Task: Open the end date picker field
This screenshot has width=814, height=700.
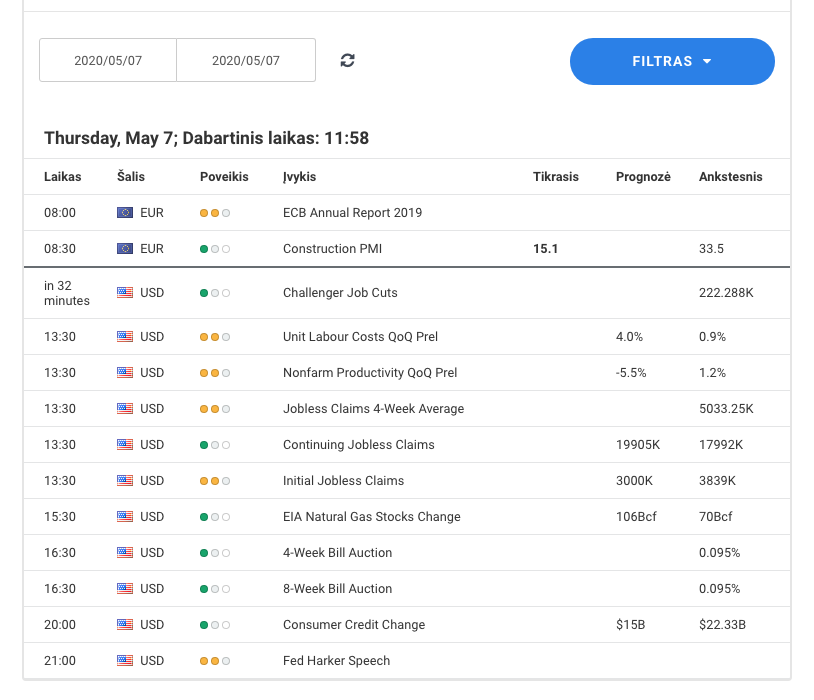Action: [245, 59]
